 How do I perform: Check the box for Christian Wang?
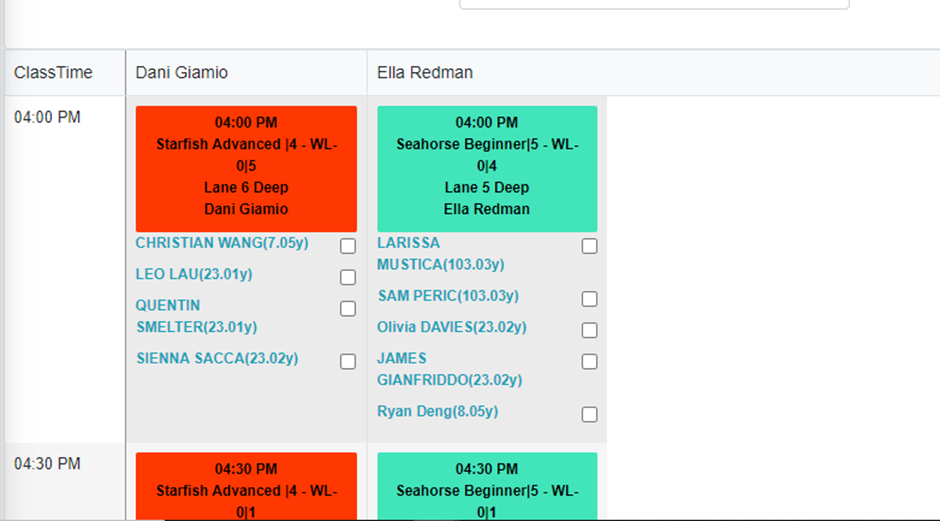pos(348,246)
